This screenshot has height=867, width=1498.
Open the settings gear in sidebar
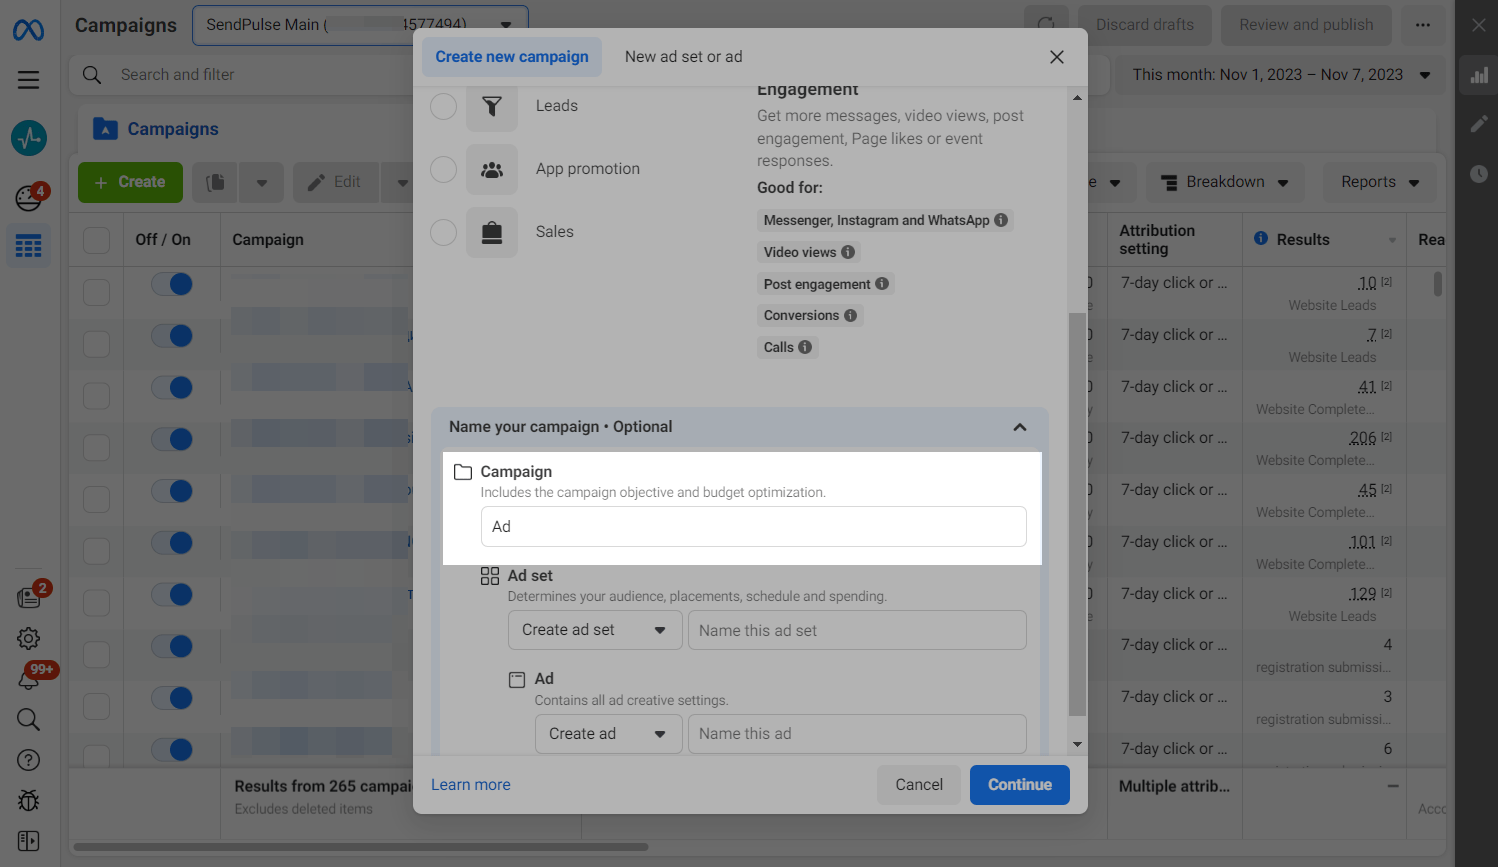[28, 638]
